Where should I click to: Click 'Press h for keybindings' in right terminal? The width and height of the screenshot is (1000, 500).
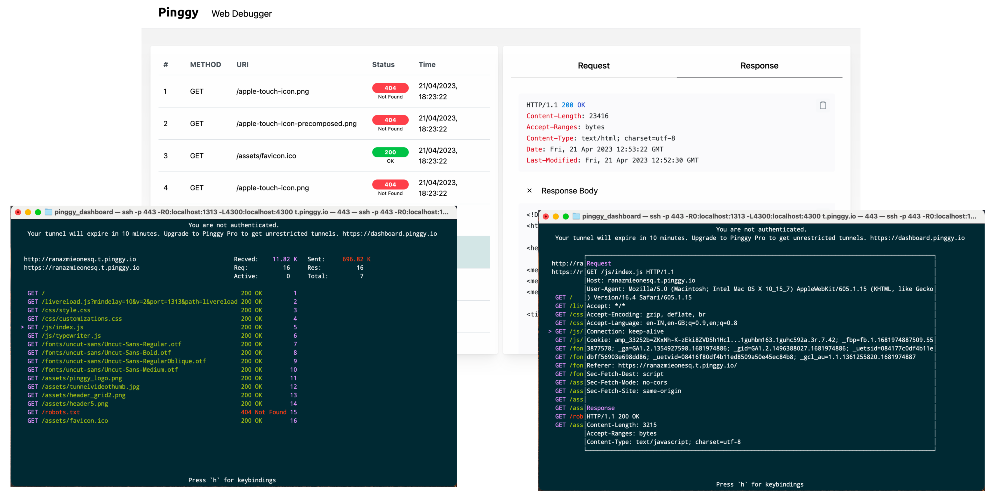pos(760,485)
